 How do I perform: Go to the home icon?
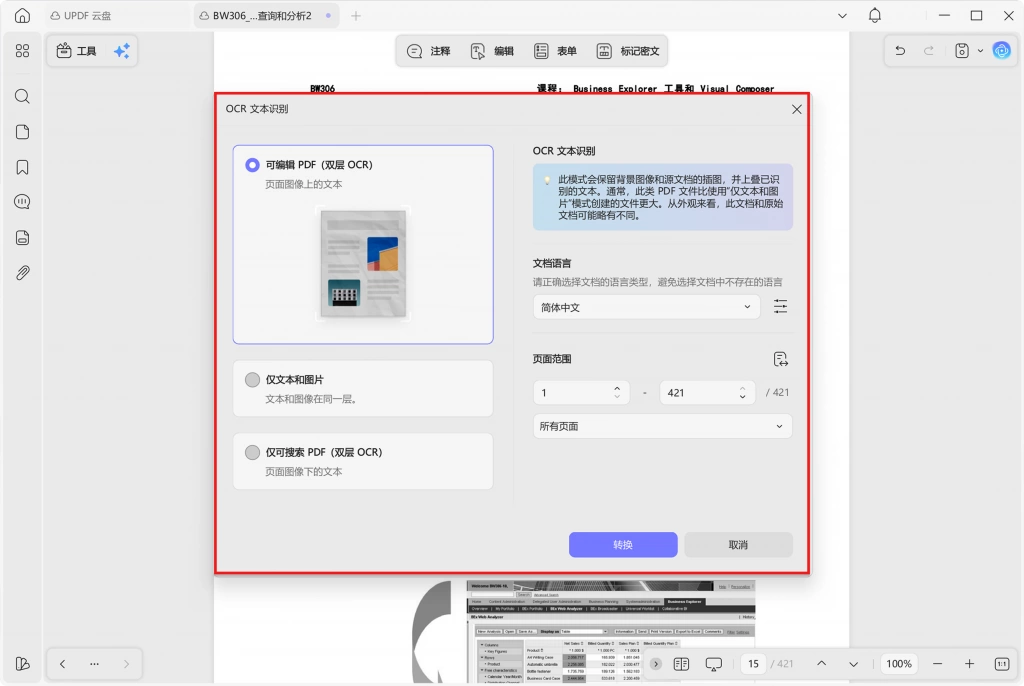[22, 15]
